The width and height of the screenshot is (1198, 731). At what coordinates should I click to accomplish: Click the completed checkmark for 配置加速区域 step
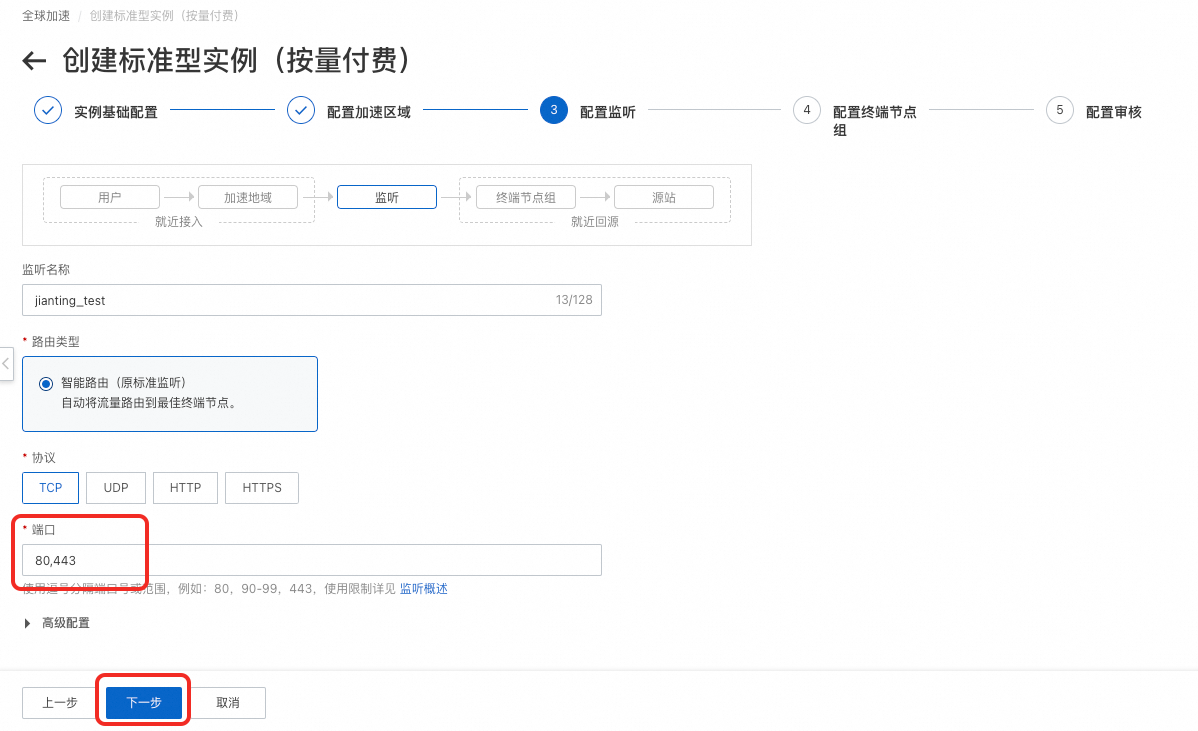(x=301, y=110)
